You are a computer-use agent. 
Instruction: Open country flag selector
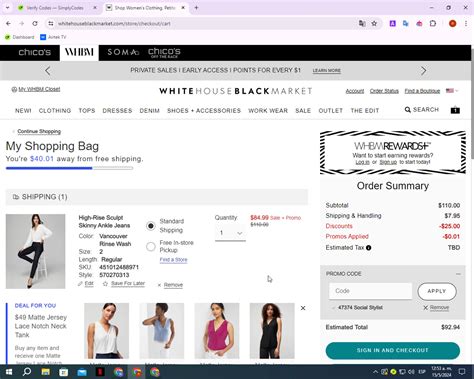coord(452,91)
